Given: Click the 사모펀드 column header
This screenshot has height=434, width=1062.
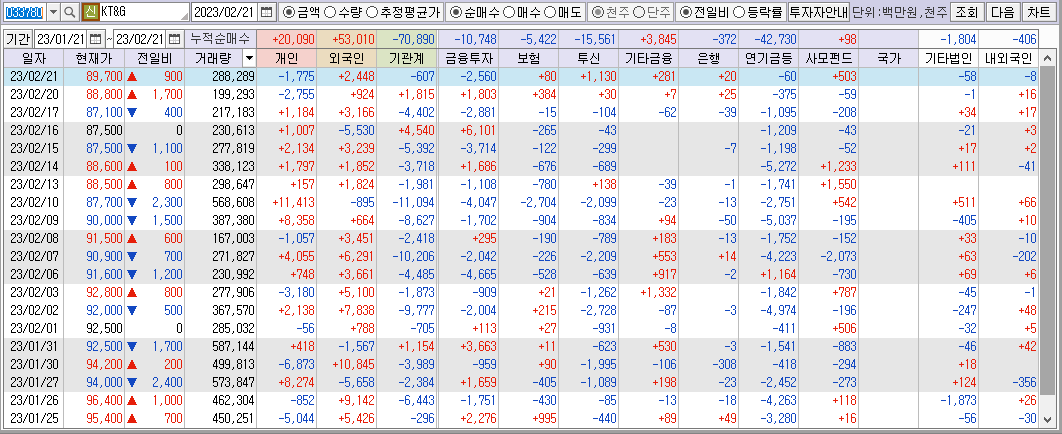Looking at the screenshot, I should coord(829,59).
